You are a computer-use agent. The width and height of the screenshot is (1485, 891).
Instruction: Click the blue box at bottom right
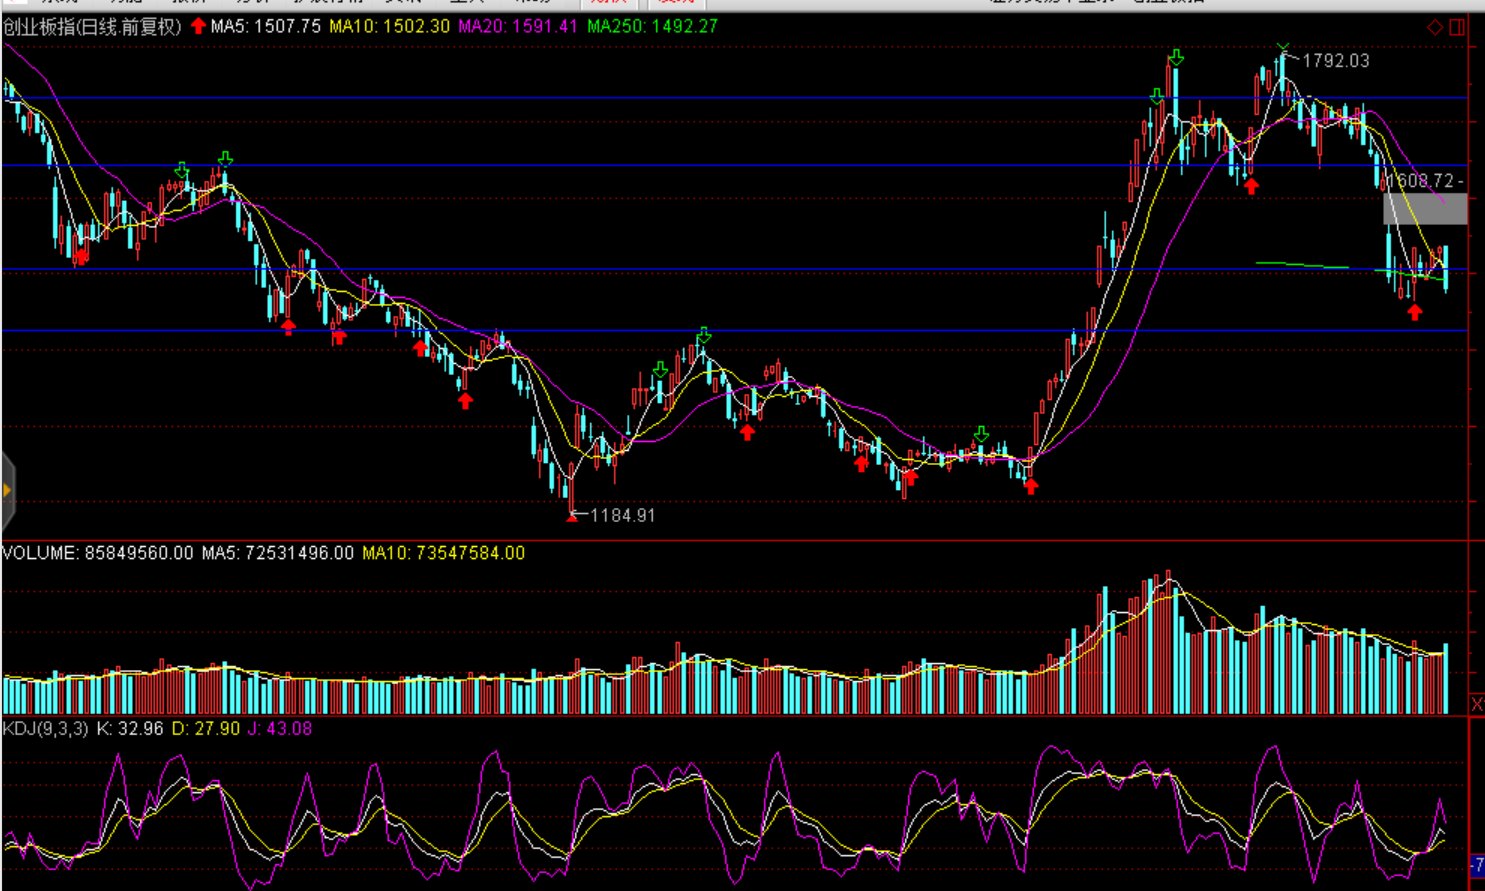[1477, 864]
